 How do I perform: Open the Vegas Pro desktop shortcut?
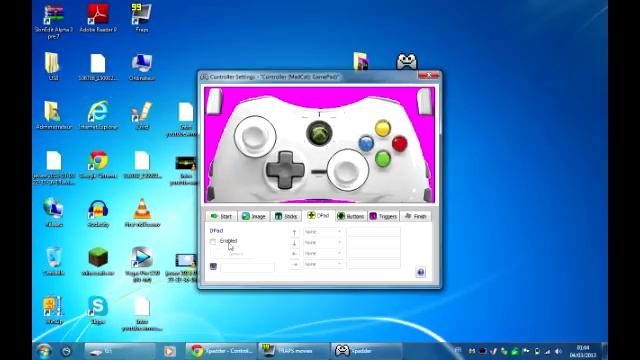142,264
